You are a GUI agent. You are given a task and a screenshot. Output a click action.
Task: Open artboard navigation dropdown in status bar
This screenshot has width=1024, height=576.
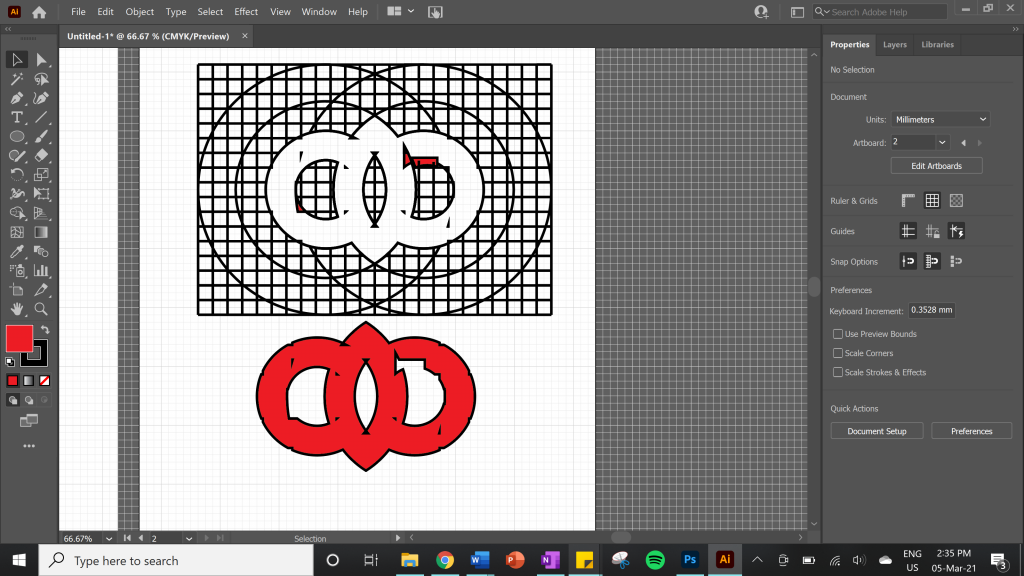click(x=189, y=539)
